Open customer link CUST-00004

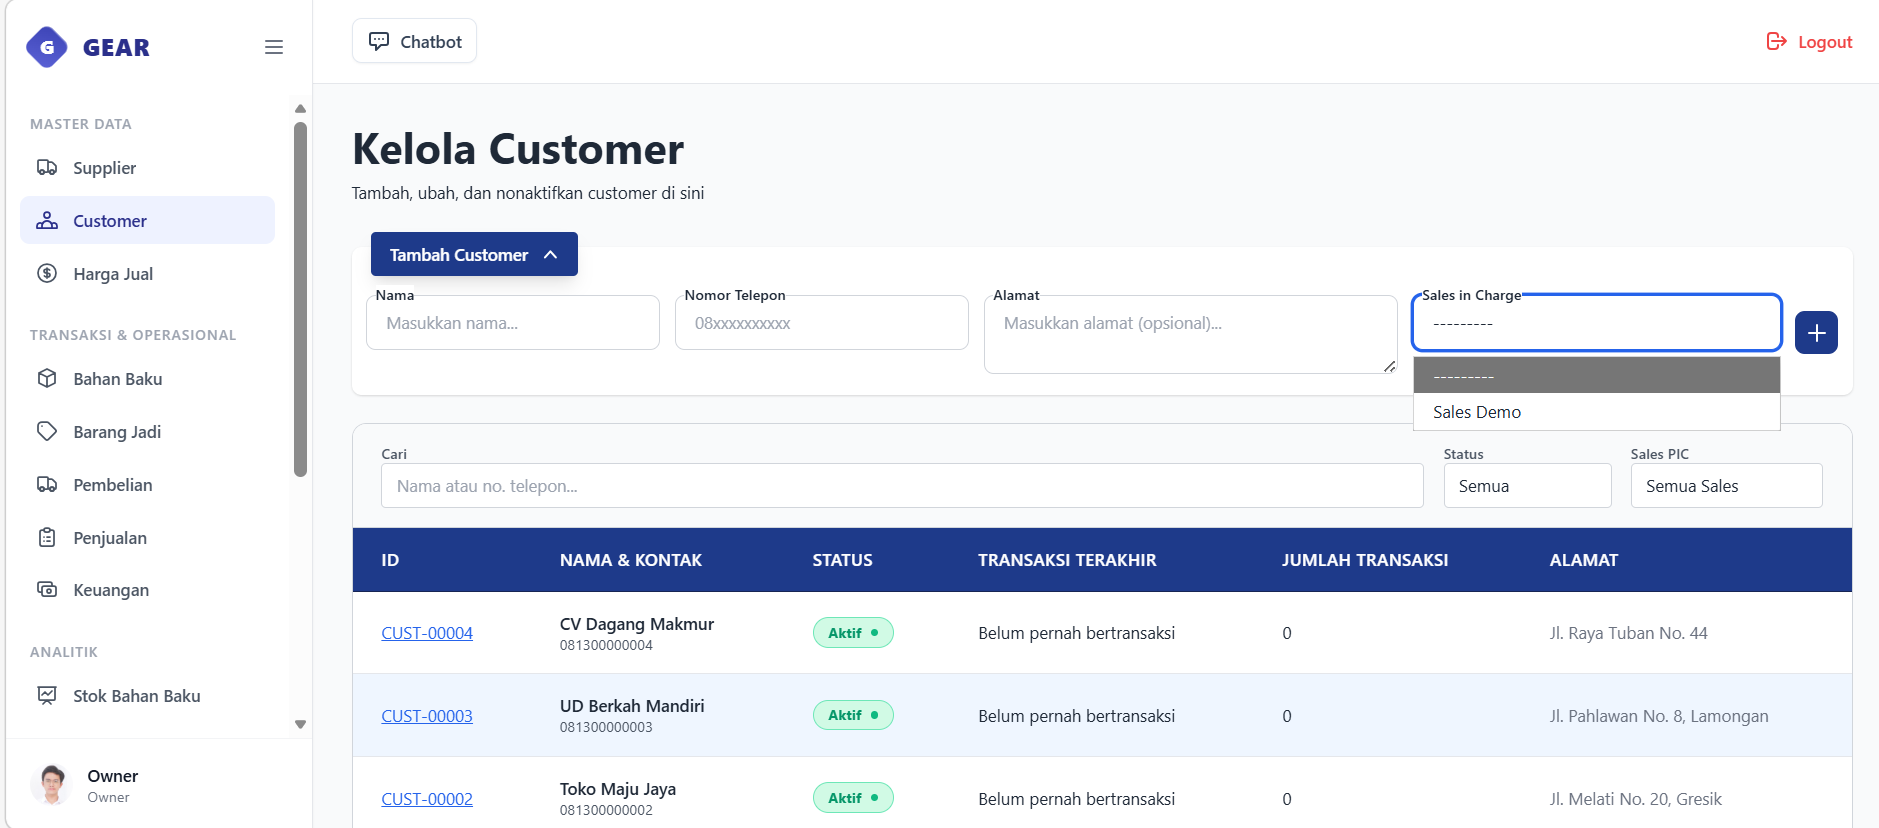pos(427,633)
